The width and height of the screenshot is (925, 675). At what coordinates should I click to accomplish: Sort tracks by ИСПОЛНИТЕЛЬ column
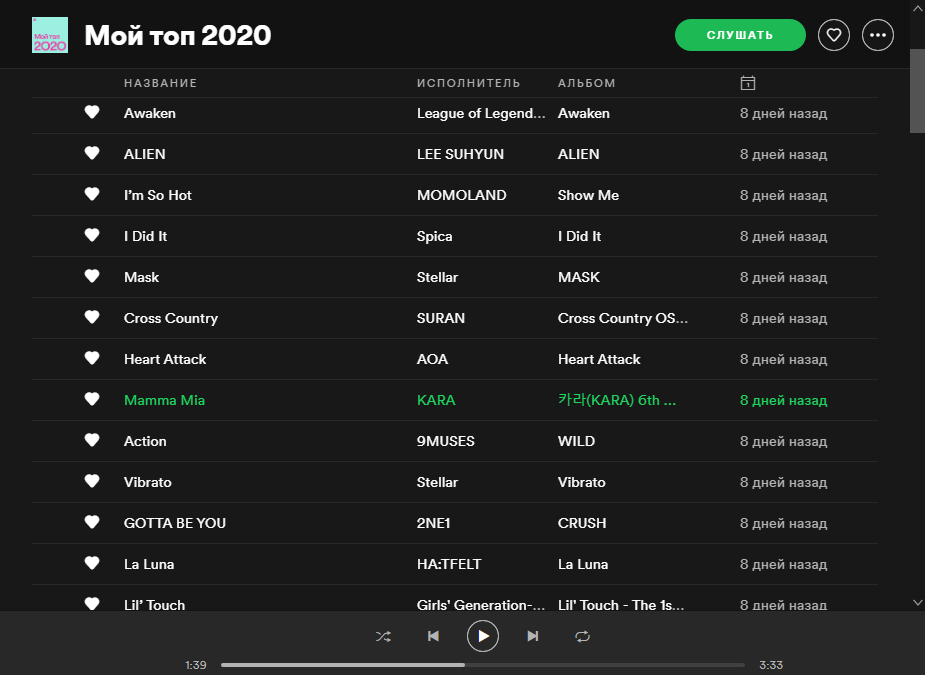coord(468,83)
